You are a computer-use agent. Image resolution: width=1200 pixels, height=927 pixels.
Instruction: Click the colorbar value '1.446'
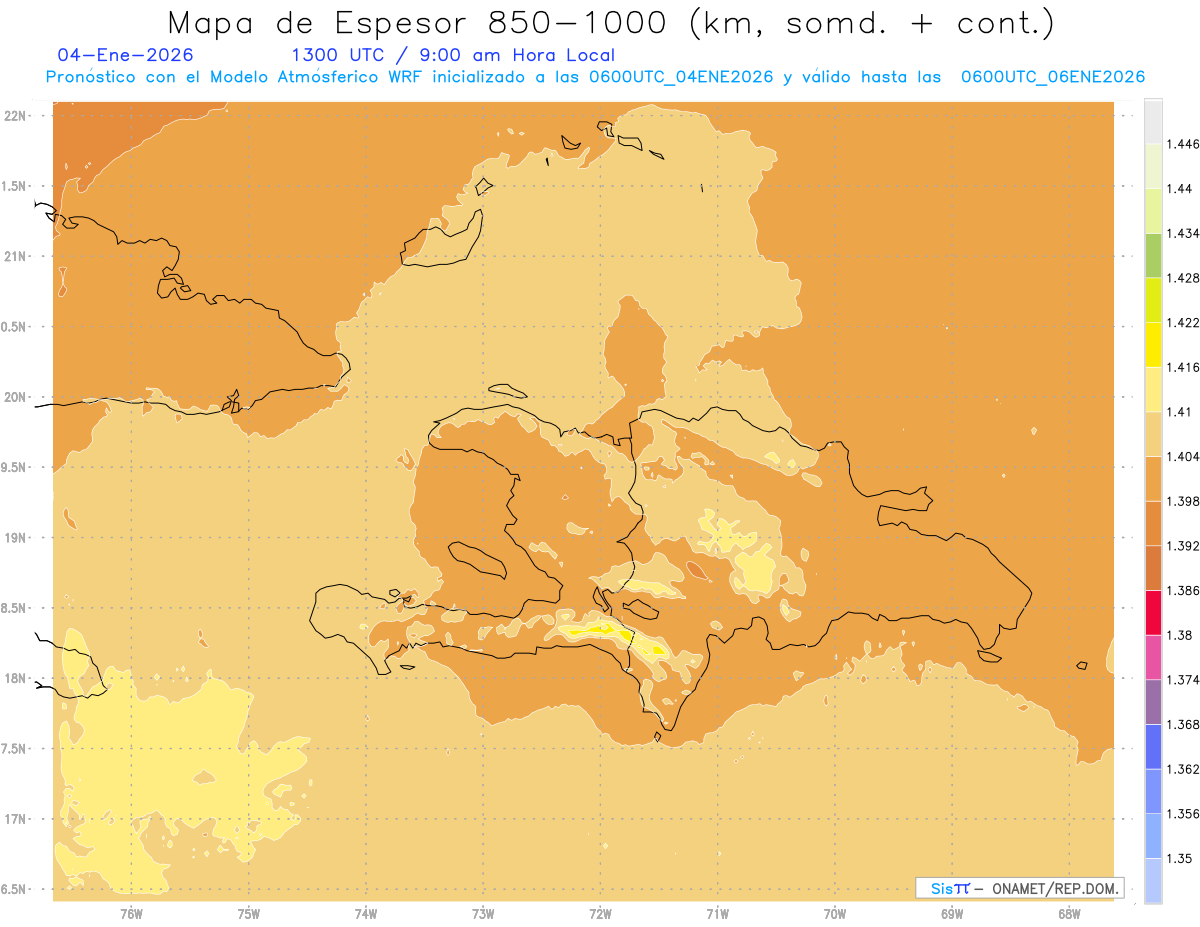coord(1183,144)
